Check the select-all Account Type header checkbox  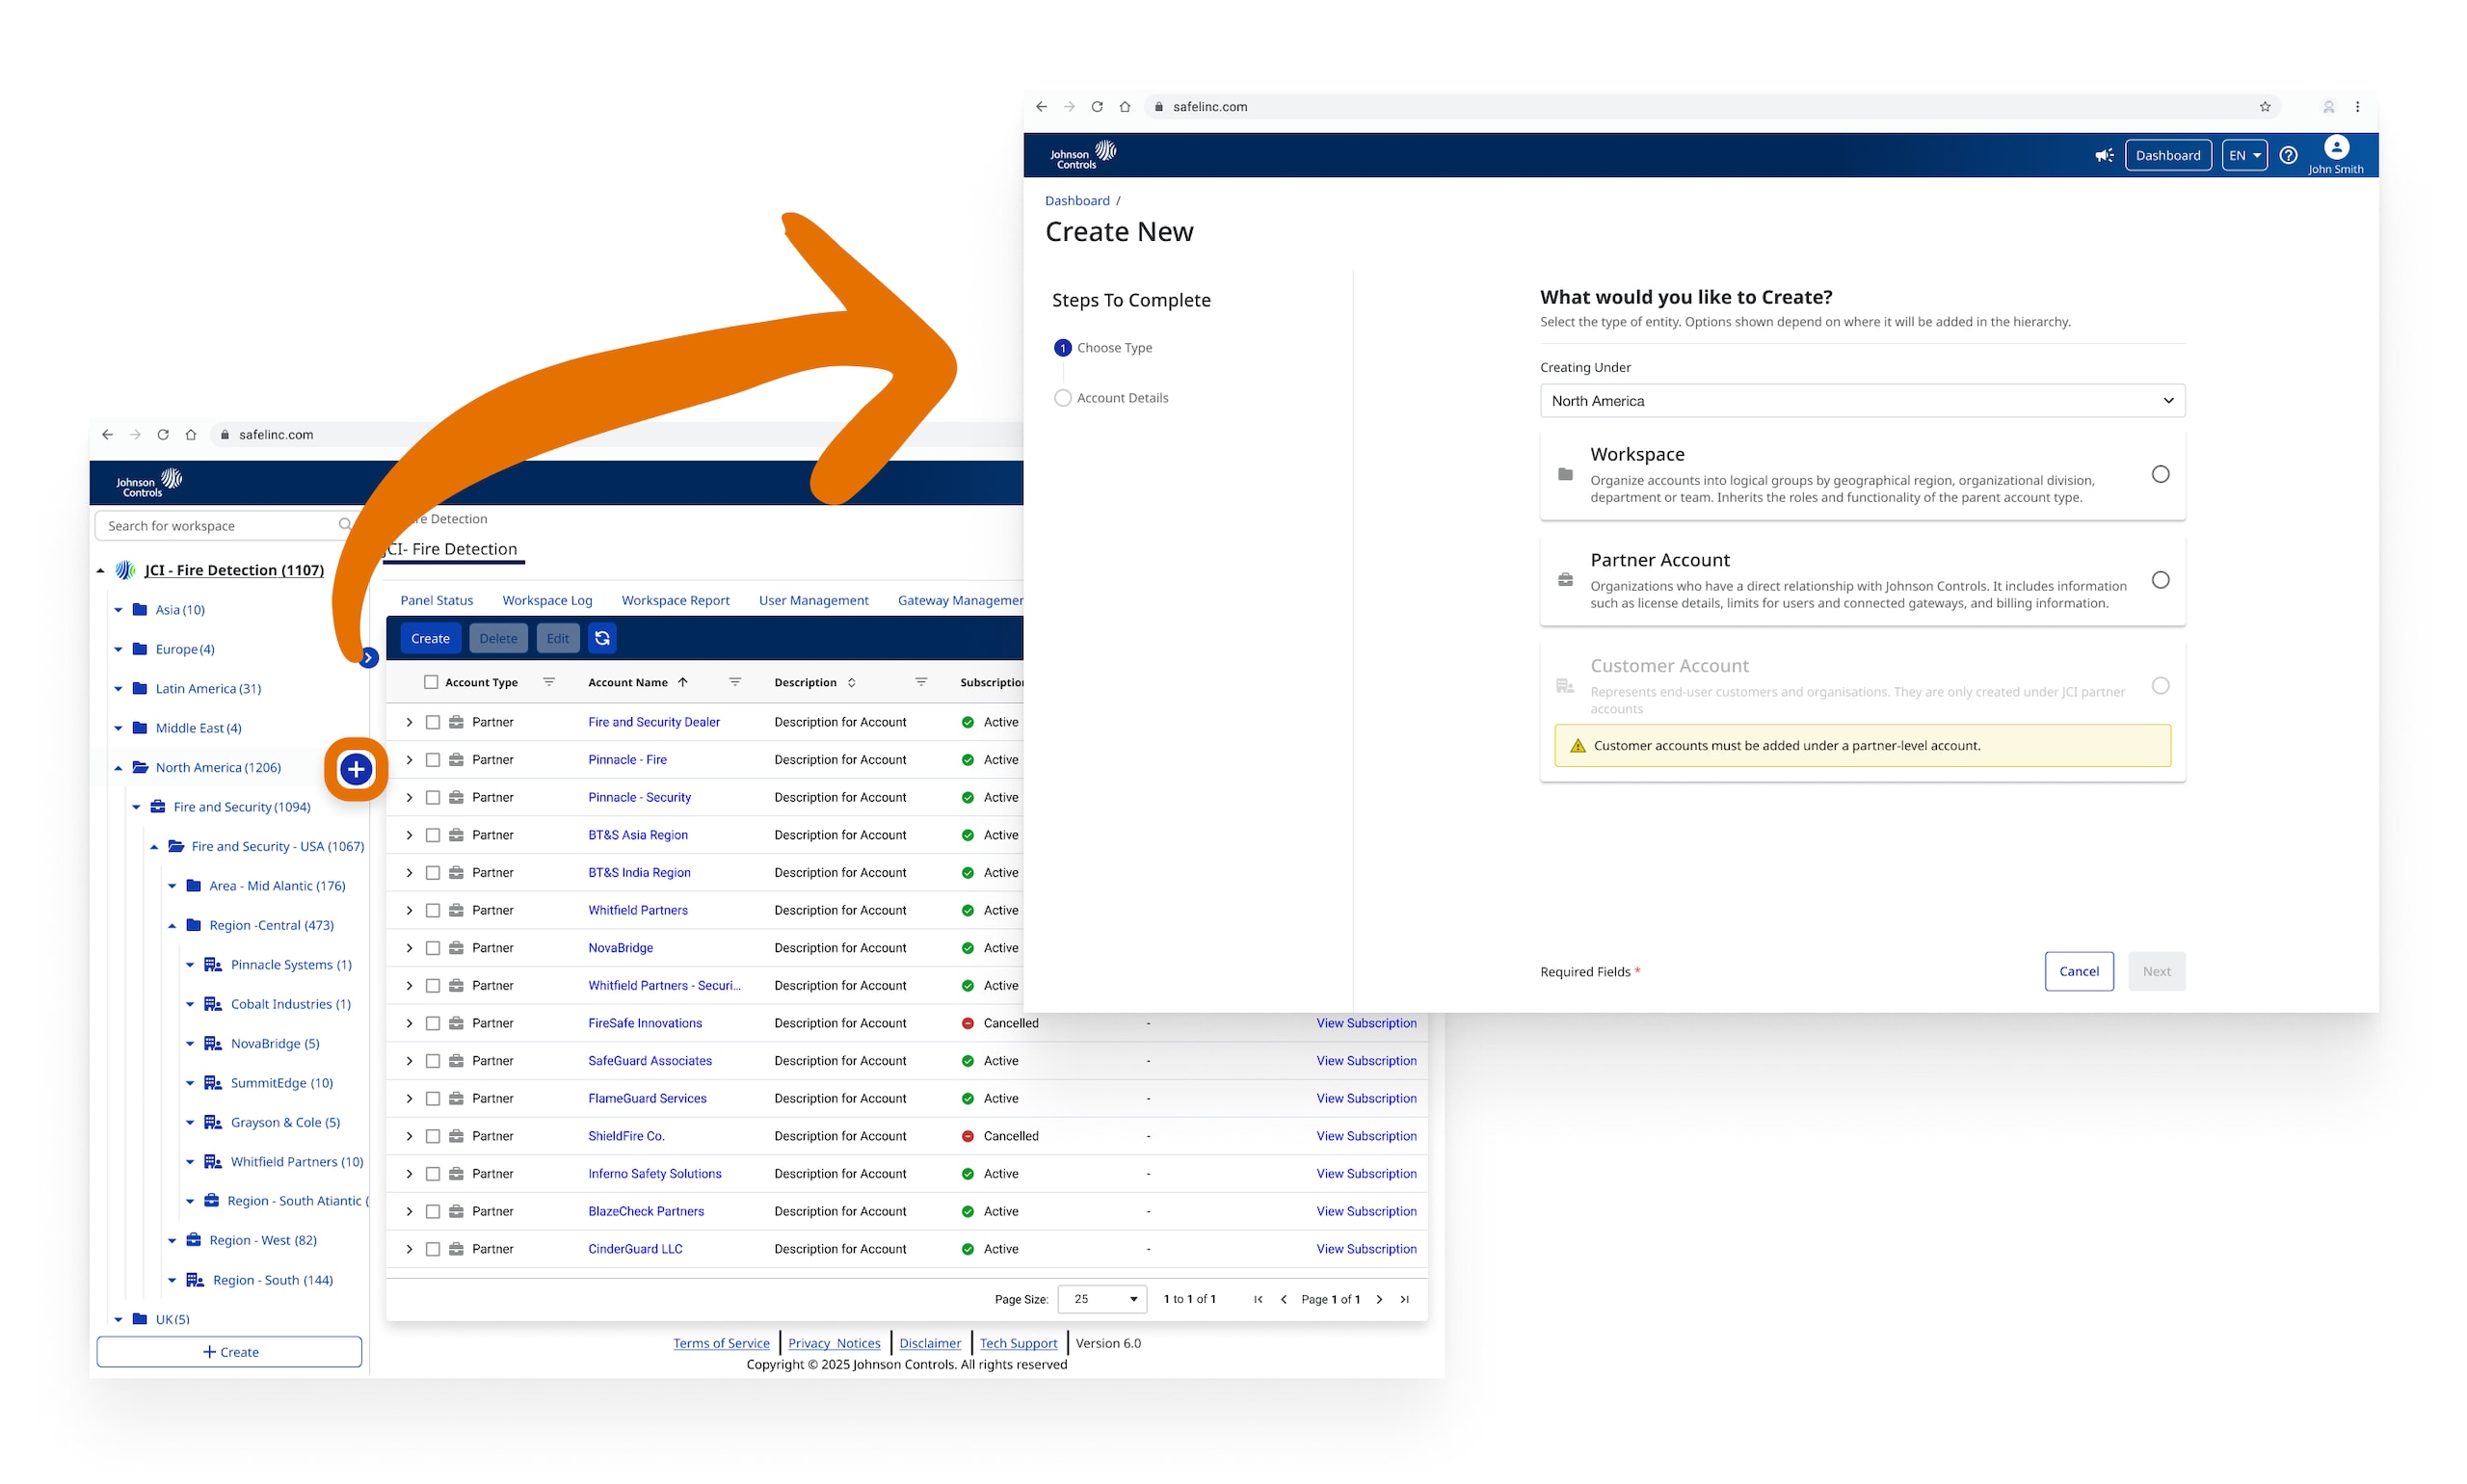point(431,682)
